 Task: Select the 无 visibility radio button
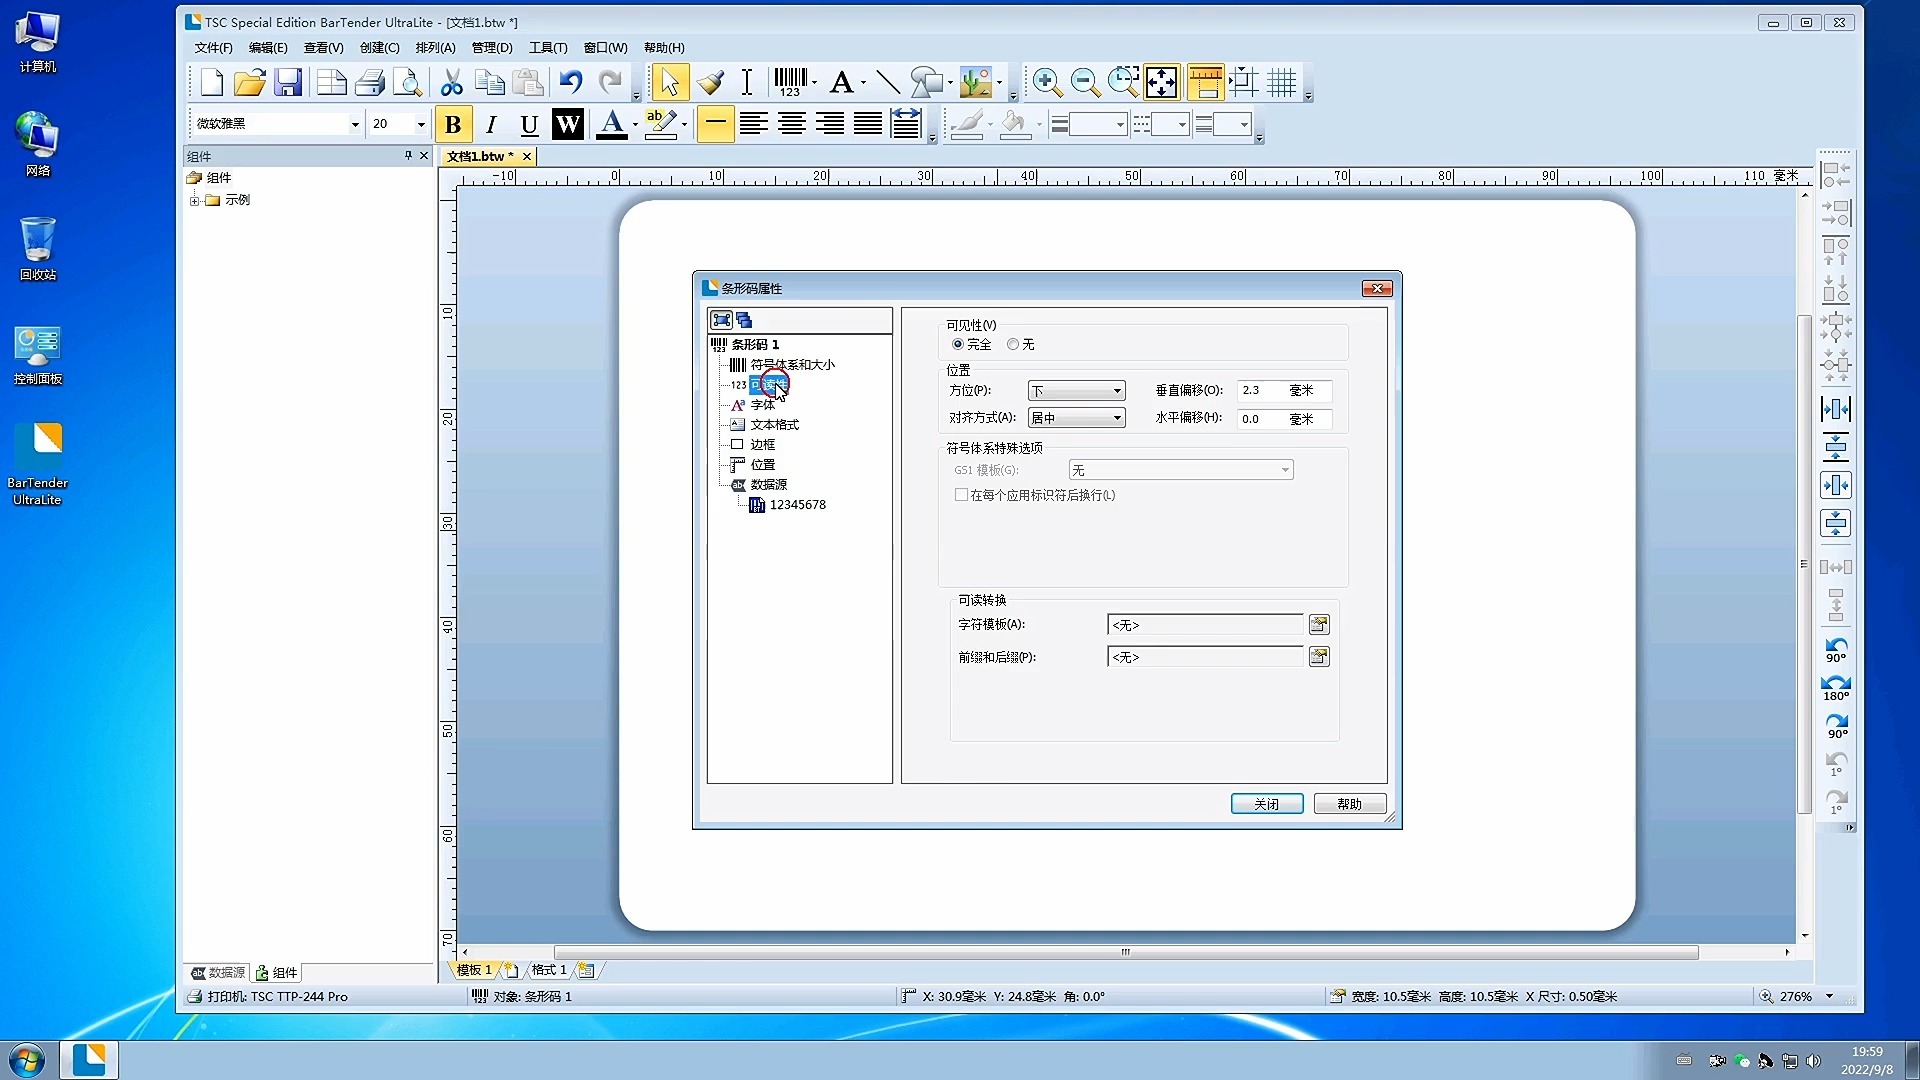click(1013, 344)
